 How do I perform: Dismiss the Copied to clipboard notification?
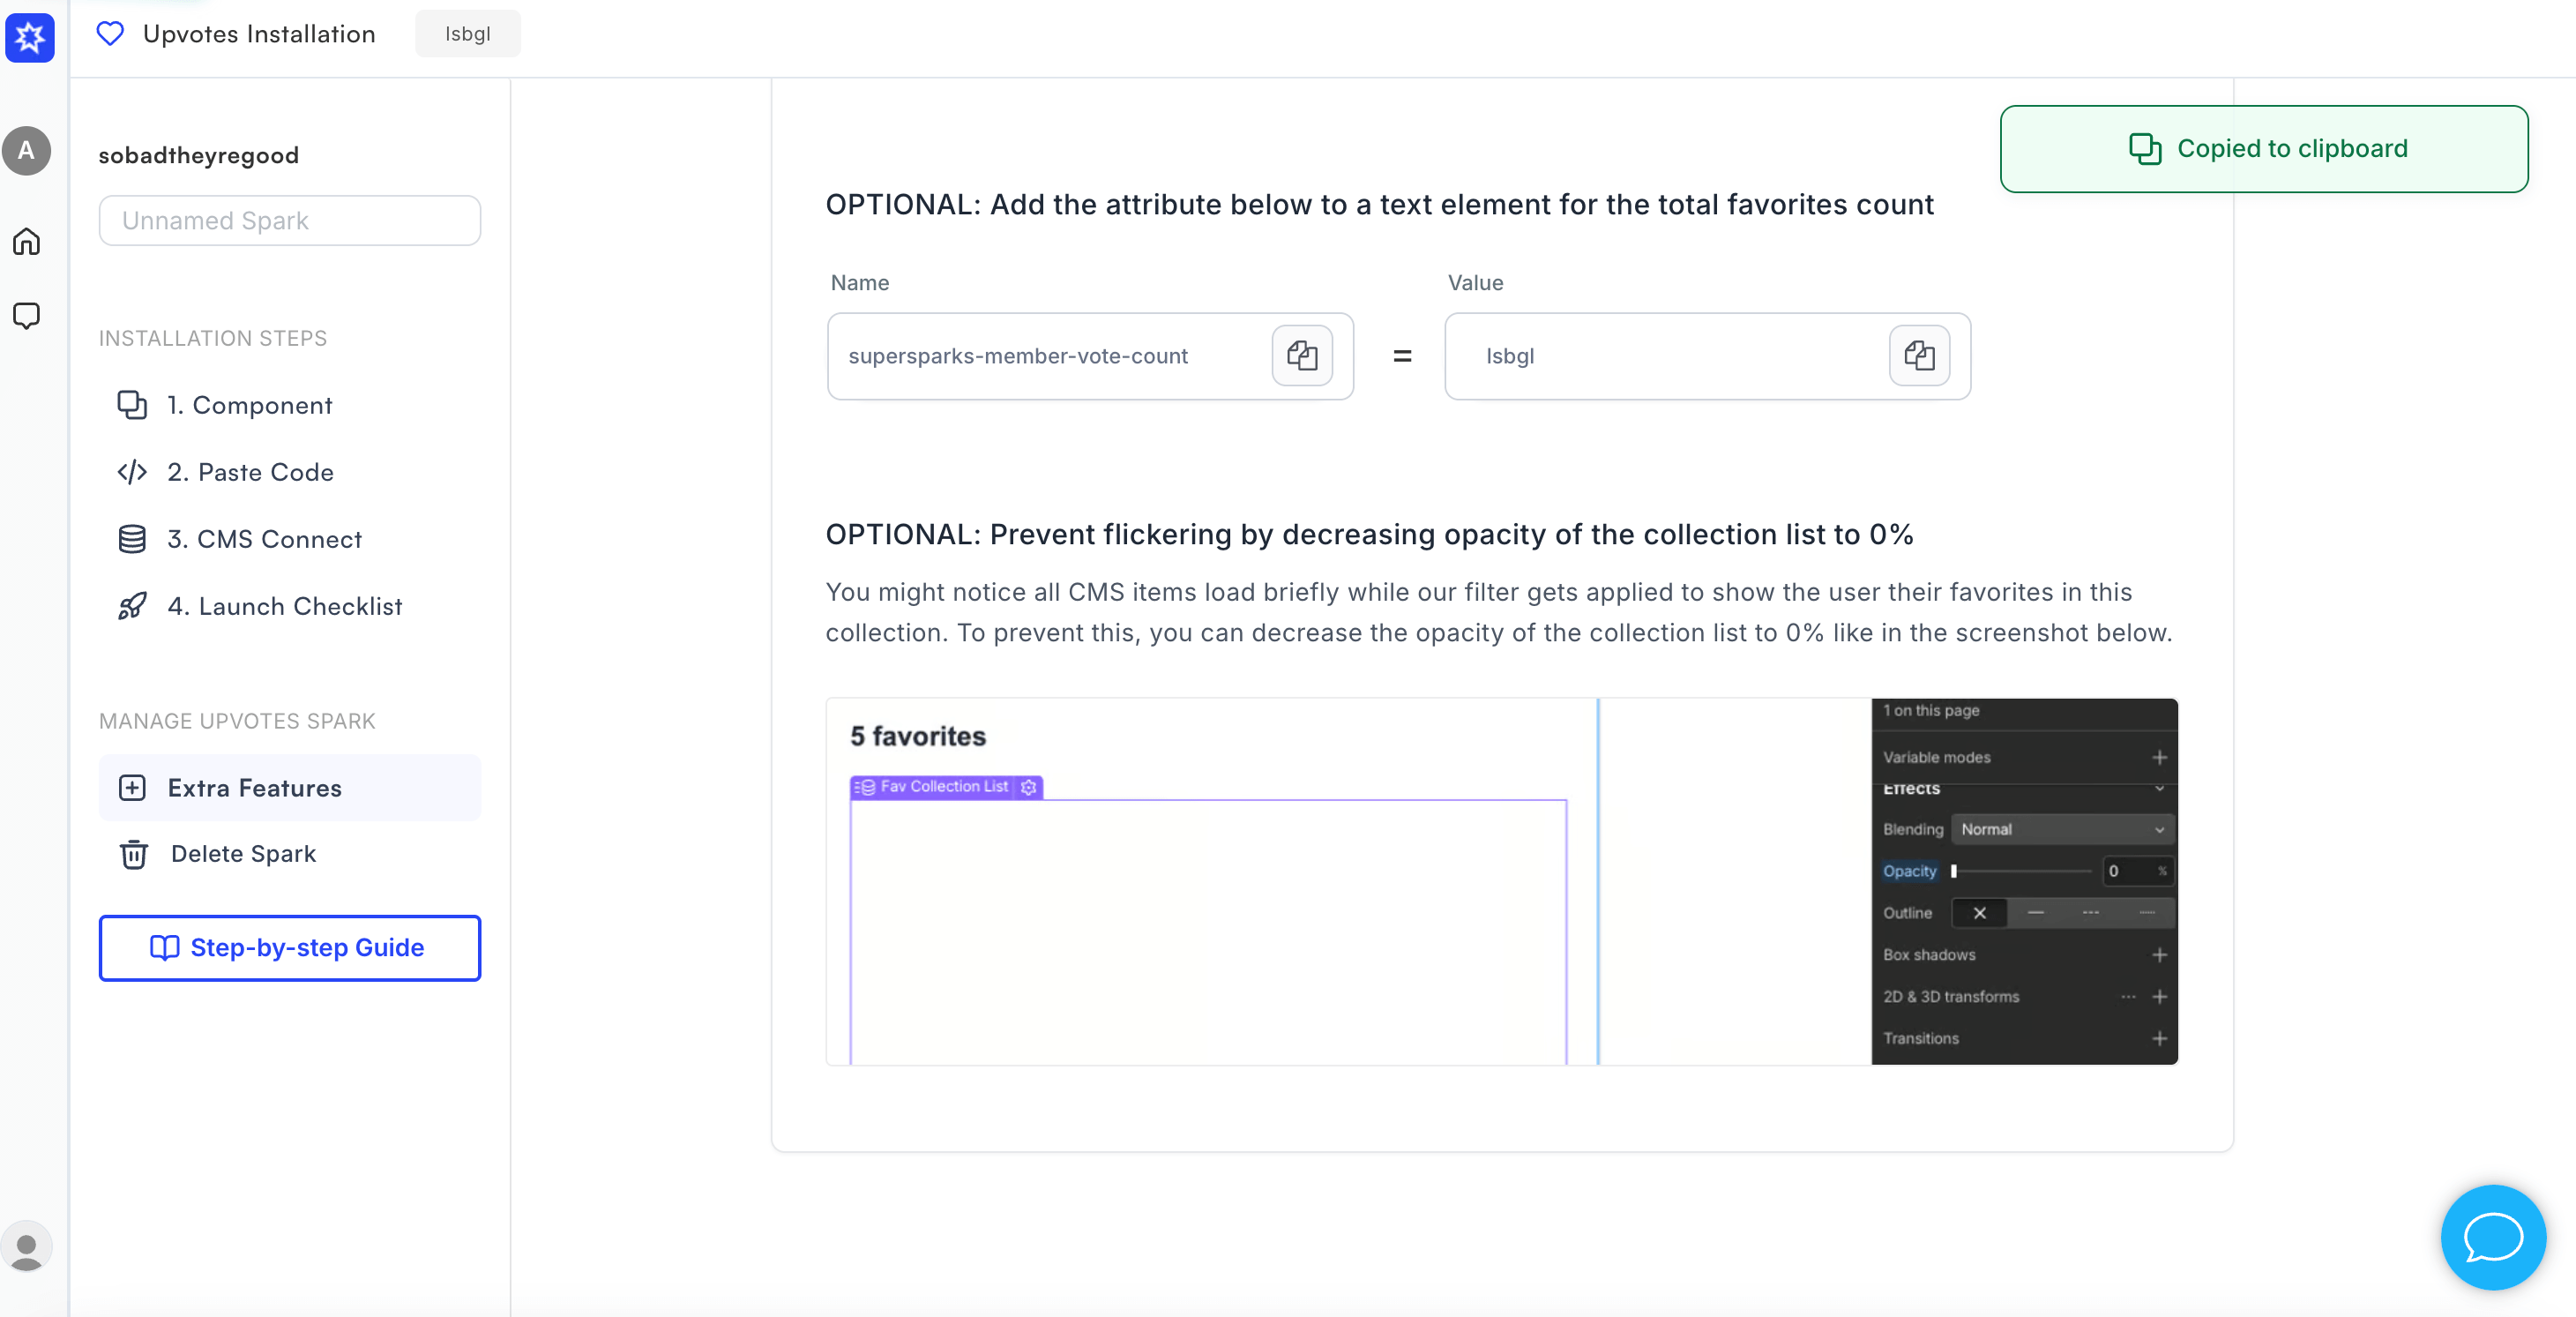(2263, 149)
